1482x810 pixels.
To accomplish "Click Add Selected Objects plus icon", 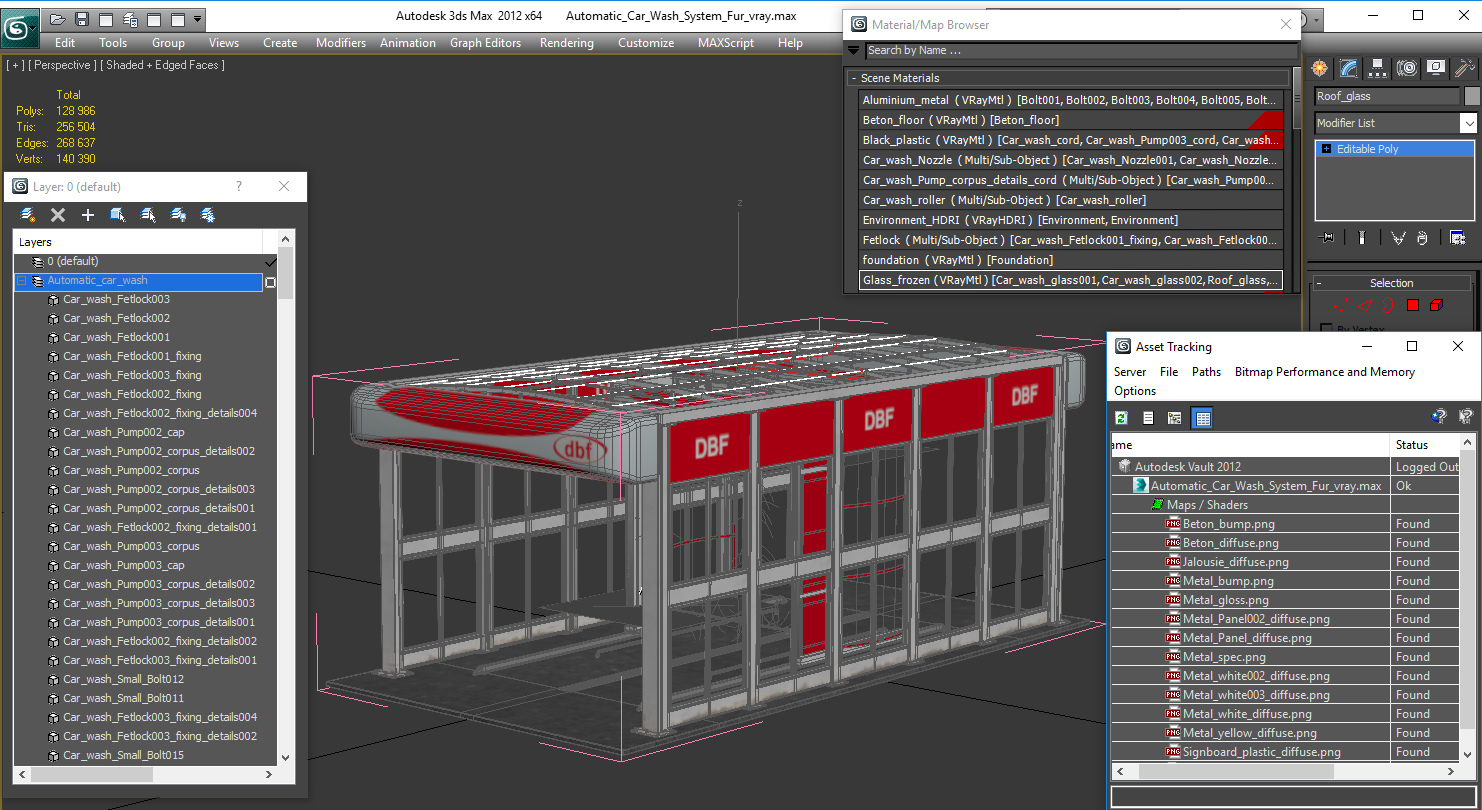I will (x=88, y=215).
